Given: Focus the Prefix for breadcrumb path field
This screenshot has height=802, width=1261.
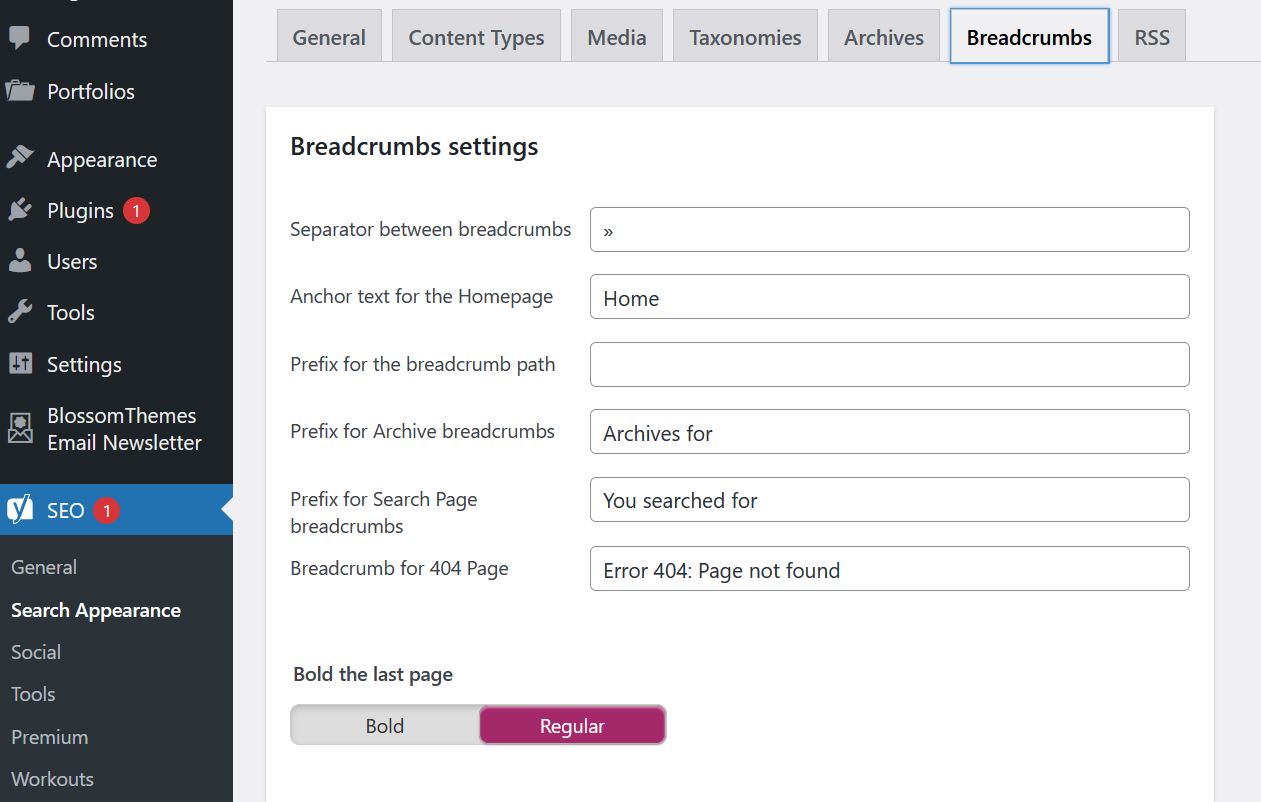Looking at the screenshot, I should pyautogui.click(x=889, y=365).
